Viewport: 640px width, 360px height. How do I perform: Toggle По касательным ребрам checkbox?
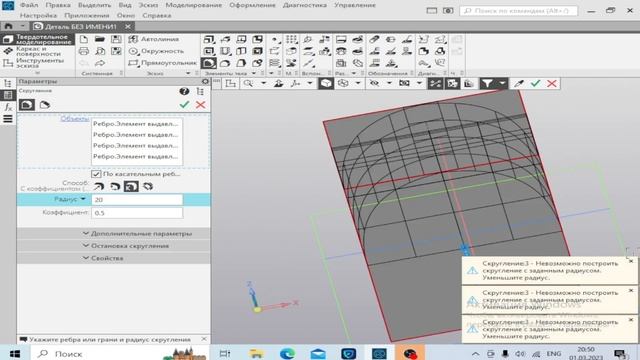[96, 174]
